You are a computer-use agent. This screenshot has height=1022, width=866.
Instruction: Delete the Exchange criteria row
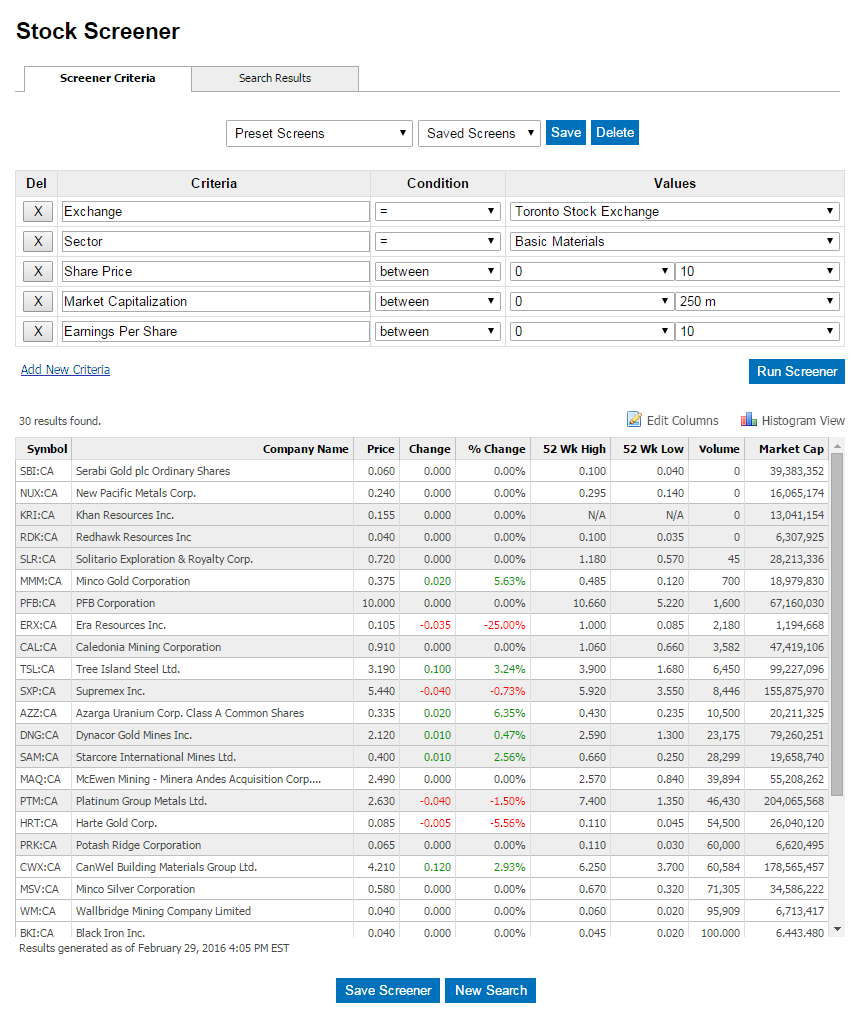pyautogui.click(x=37, y=211)
